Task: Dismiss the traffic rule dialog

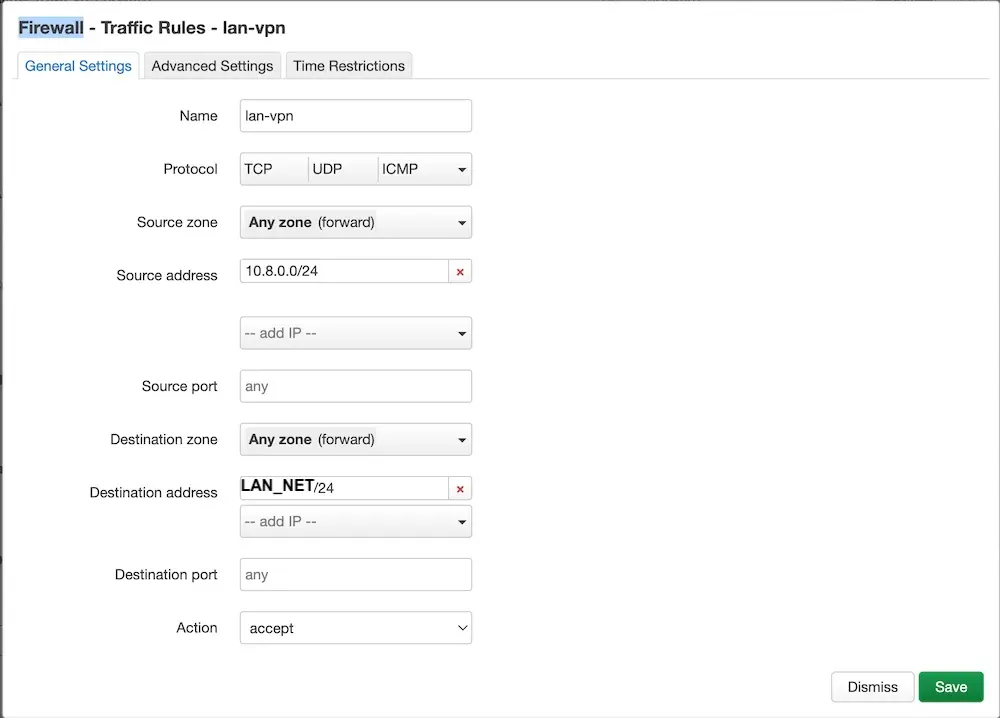Action: [x=872, y=687]
